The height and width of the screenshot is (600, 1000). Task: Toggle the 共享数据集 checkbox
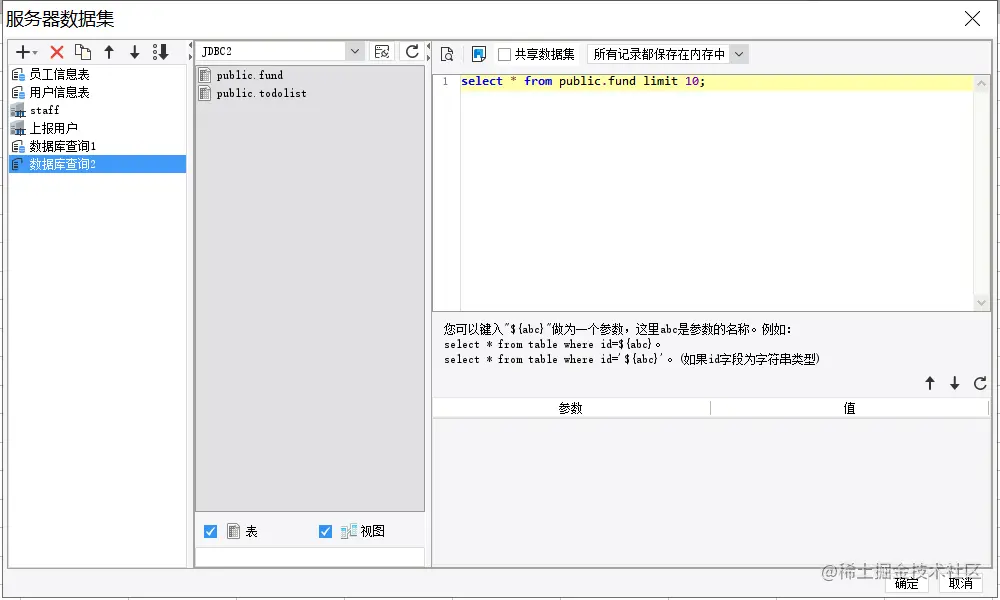pos(504,54)
